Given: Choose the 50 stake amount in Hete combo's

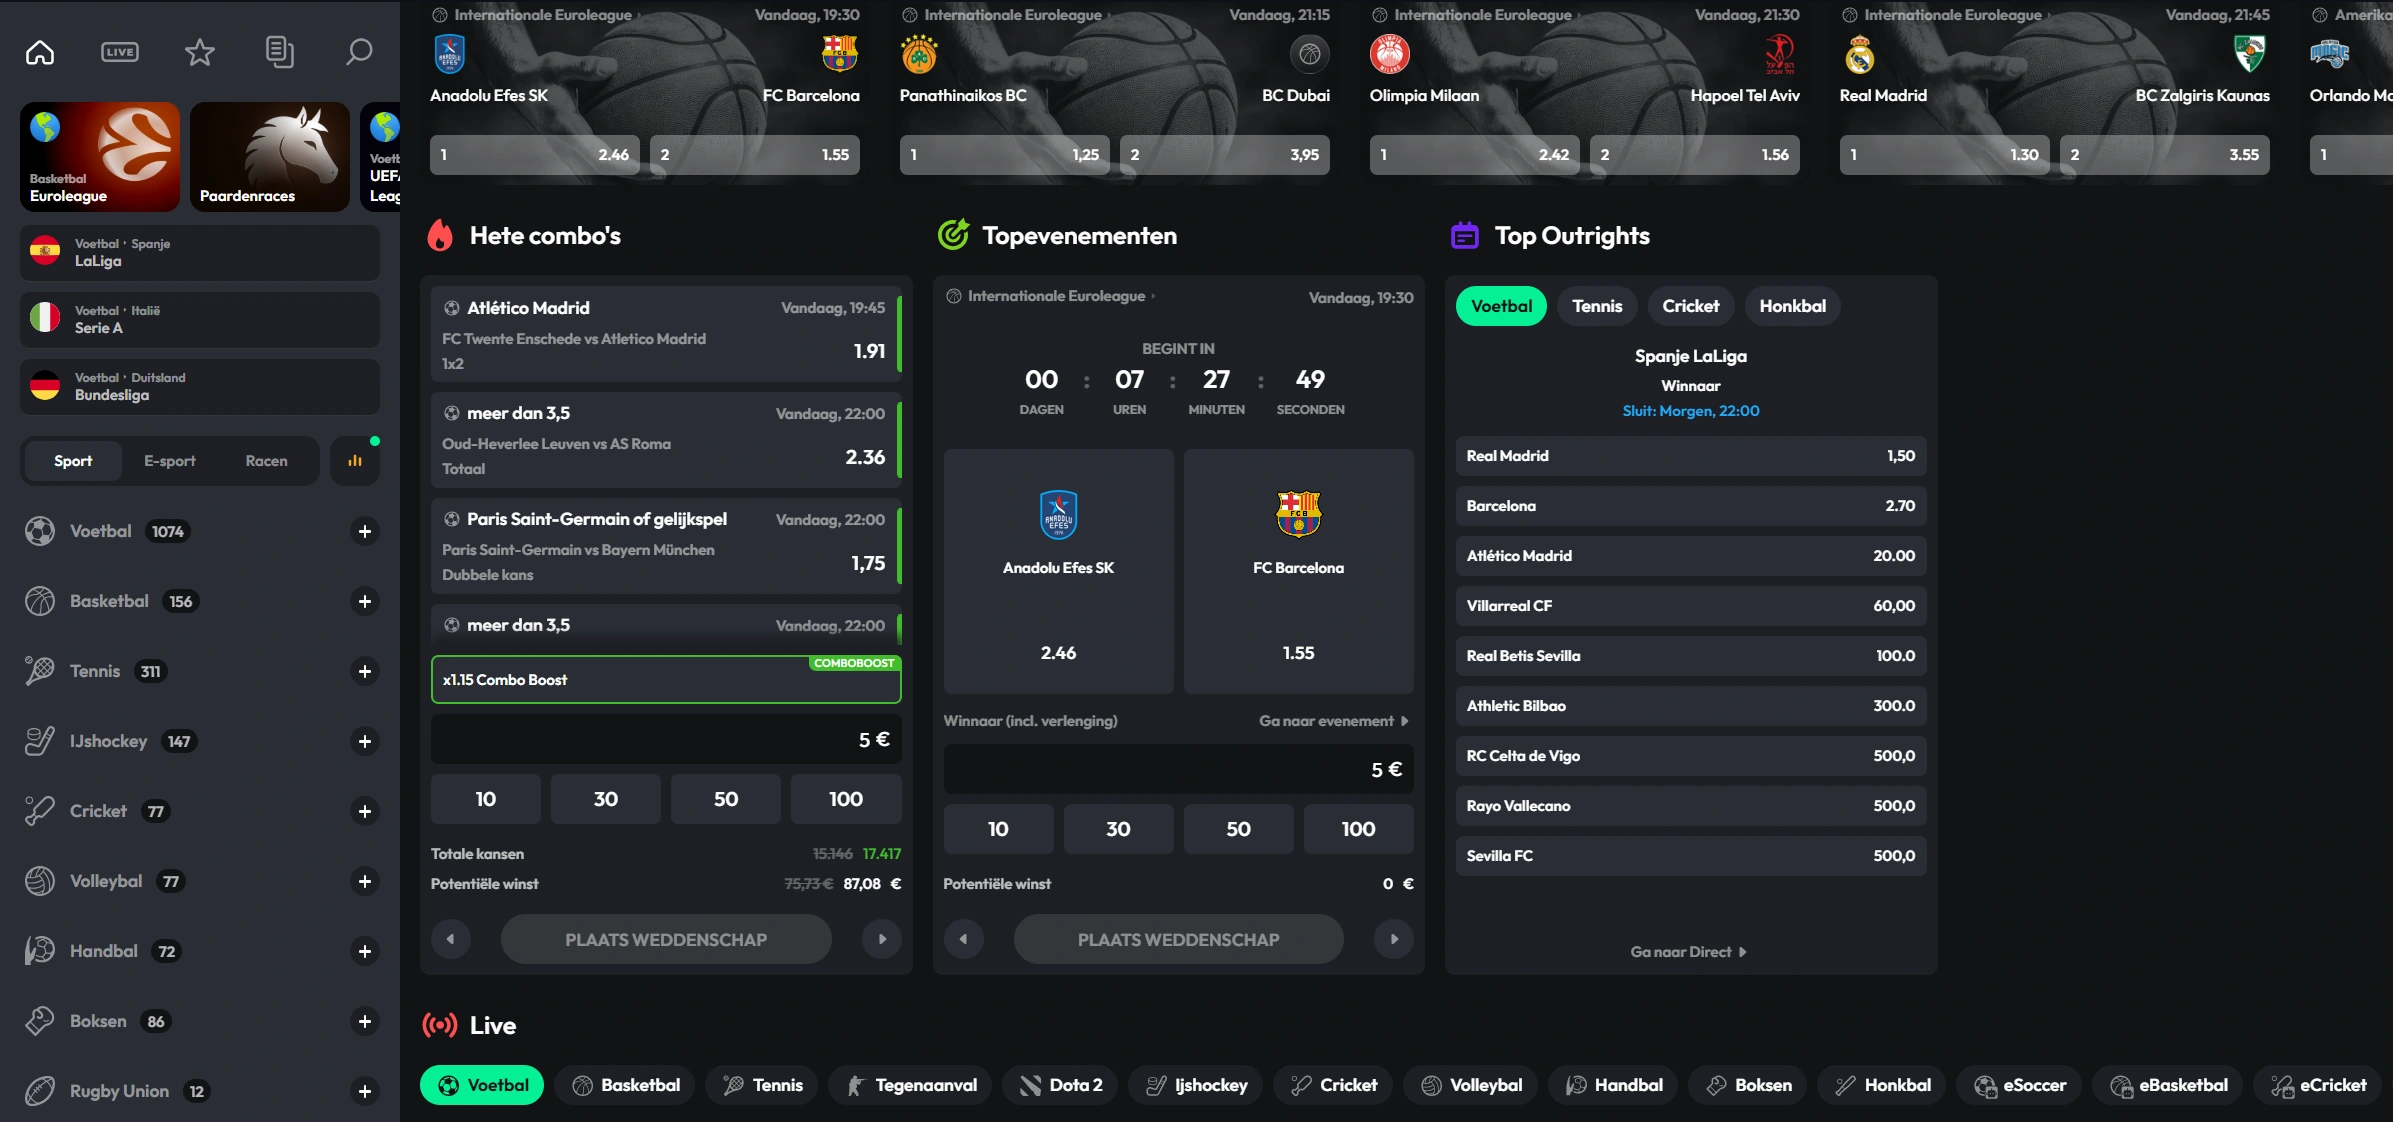Looking at the screenshot, I should 725,799.
